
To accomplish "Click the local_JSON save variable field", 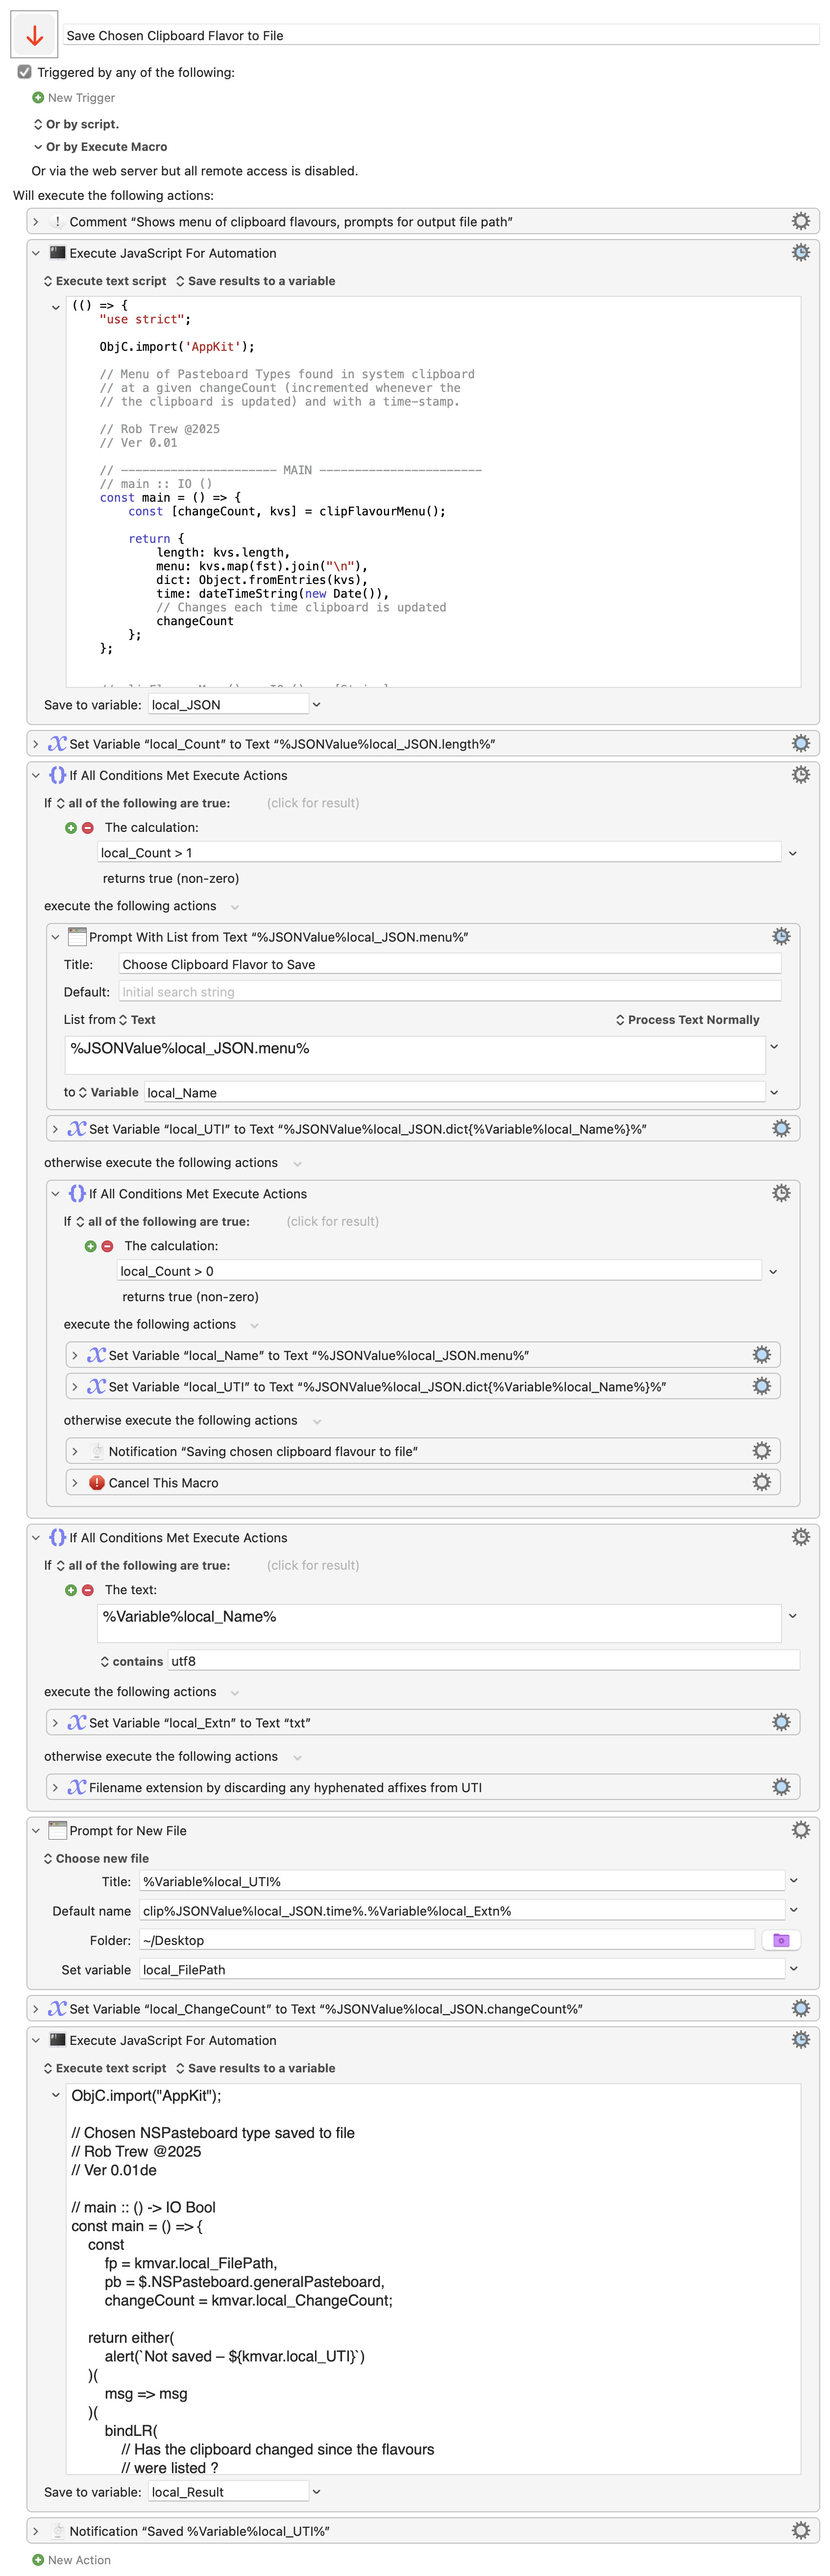I will [228, 704].
